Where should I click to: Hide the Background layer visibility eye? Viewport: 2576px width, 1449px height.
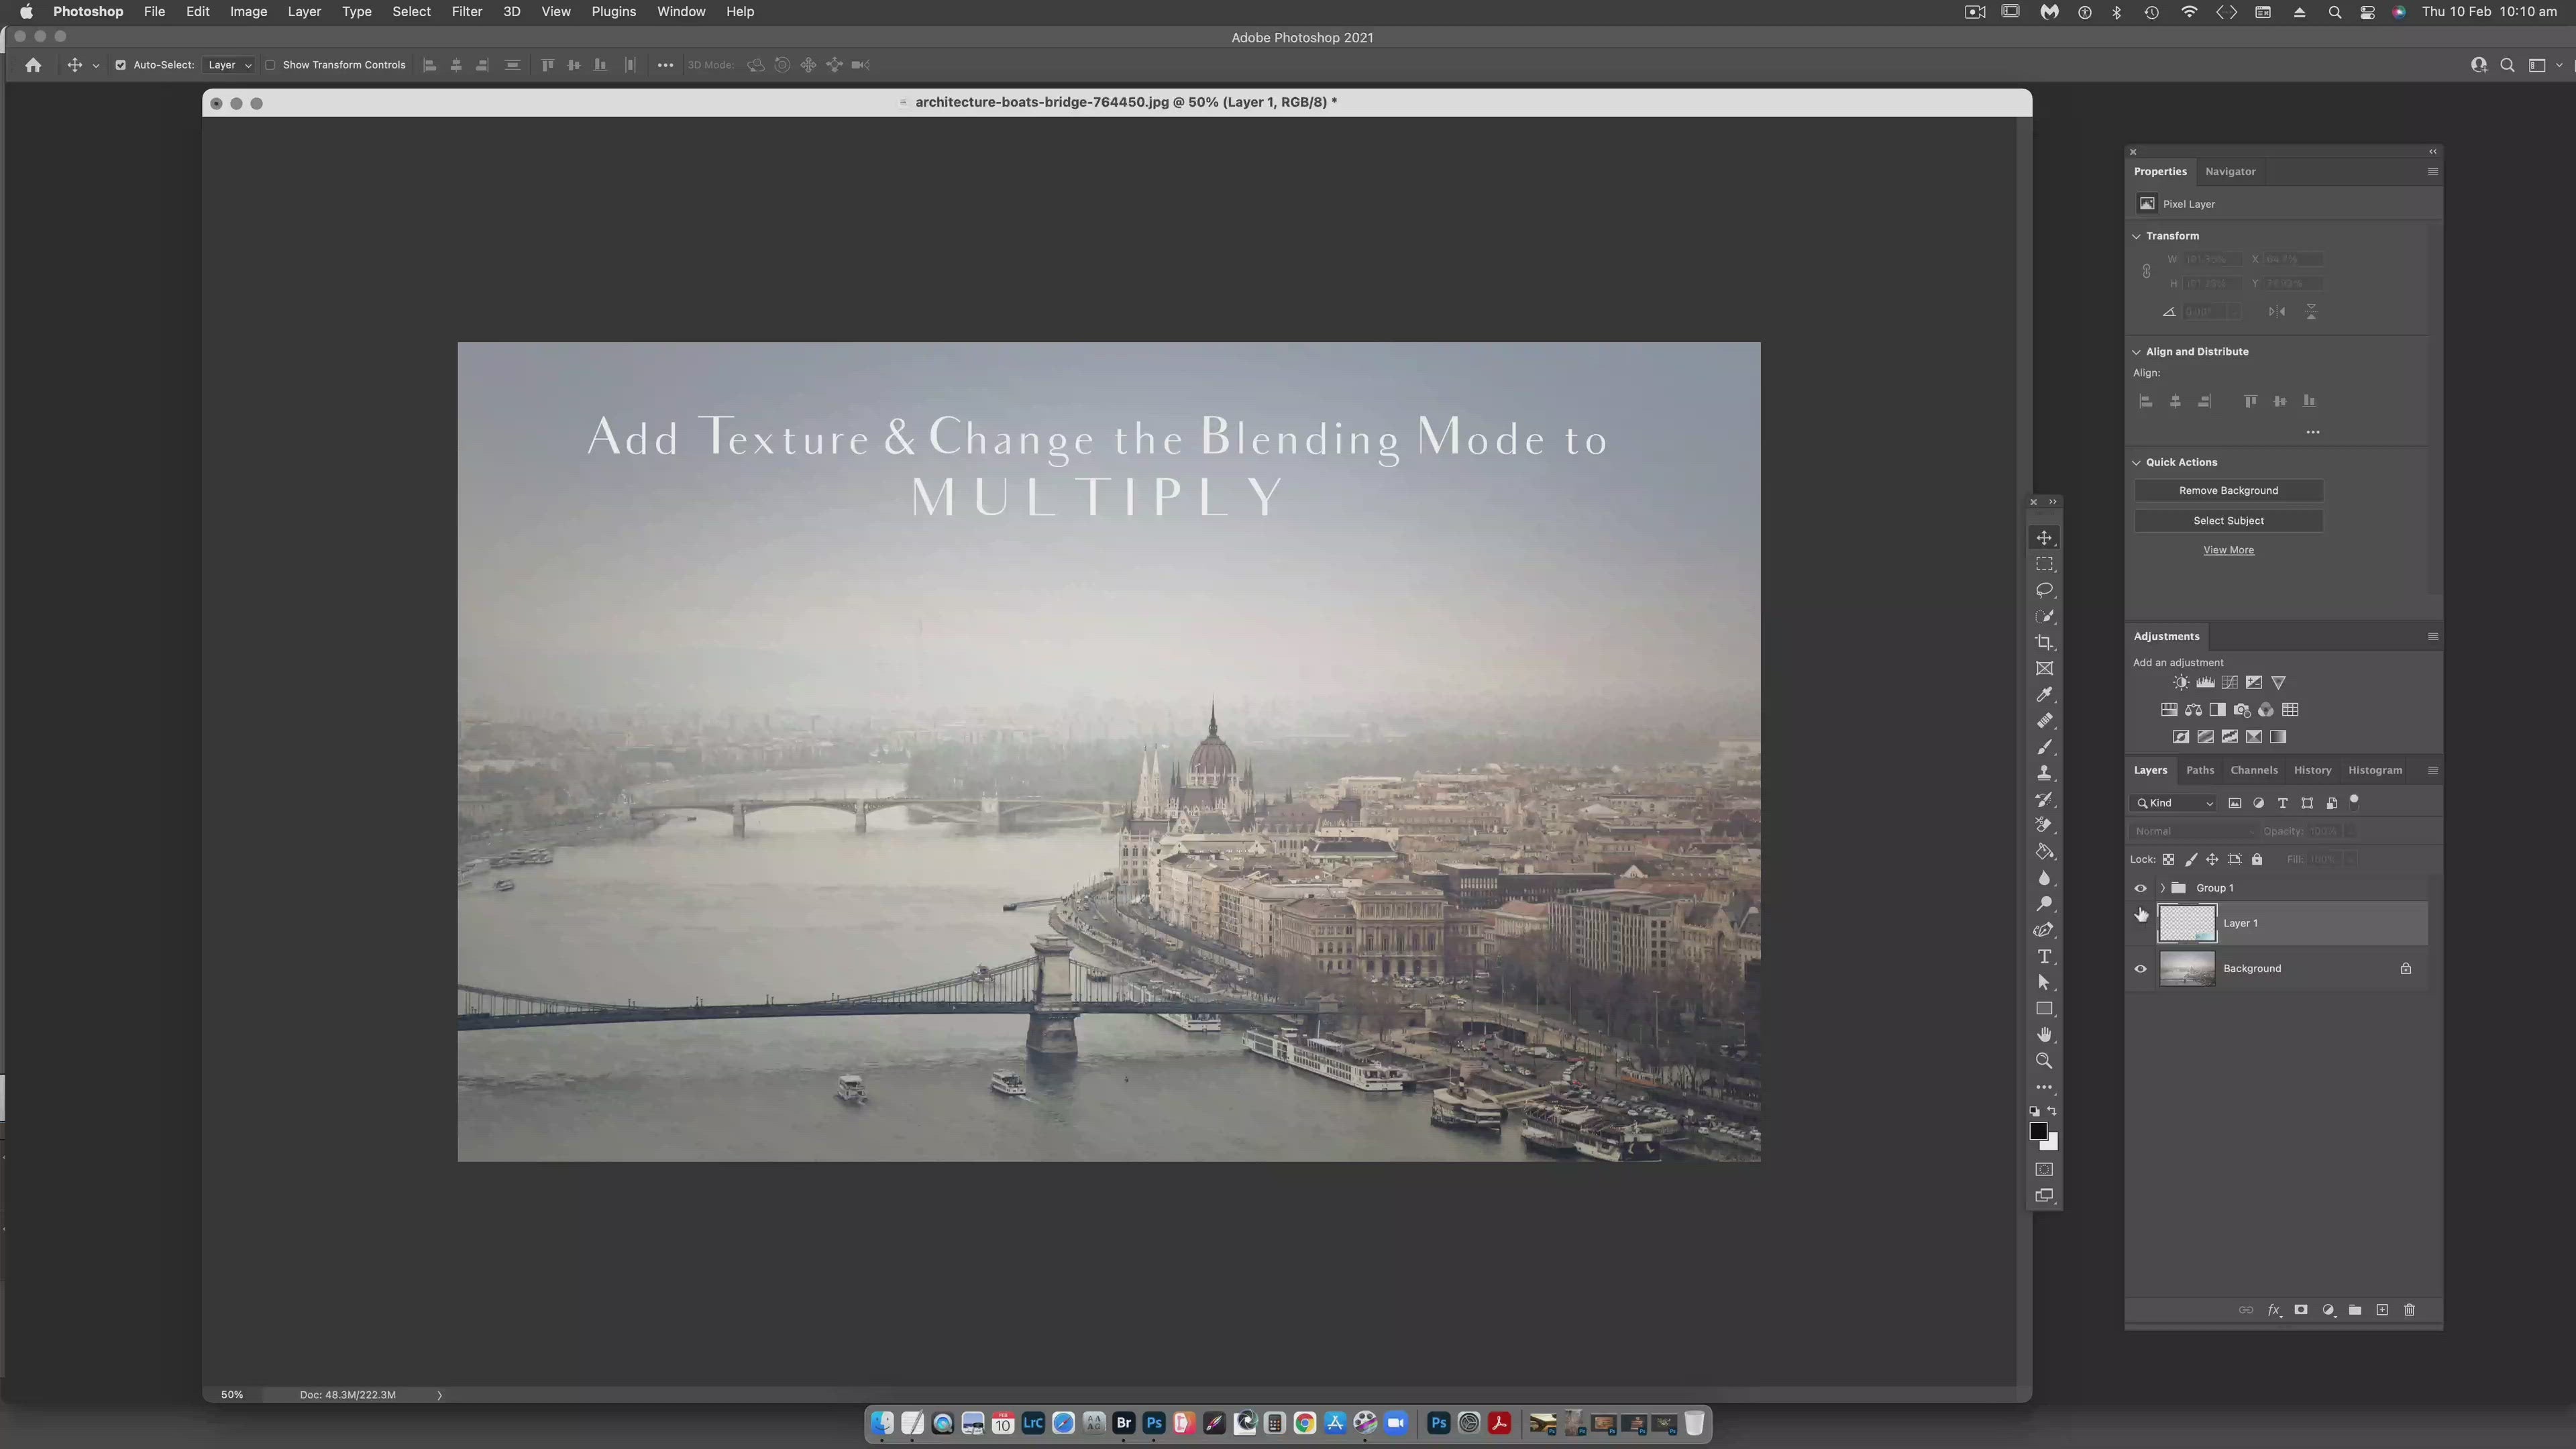click(x=2140, y=968)
